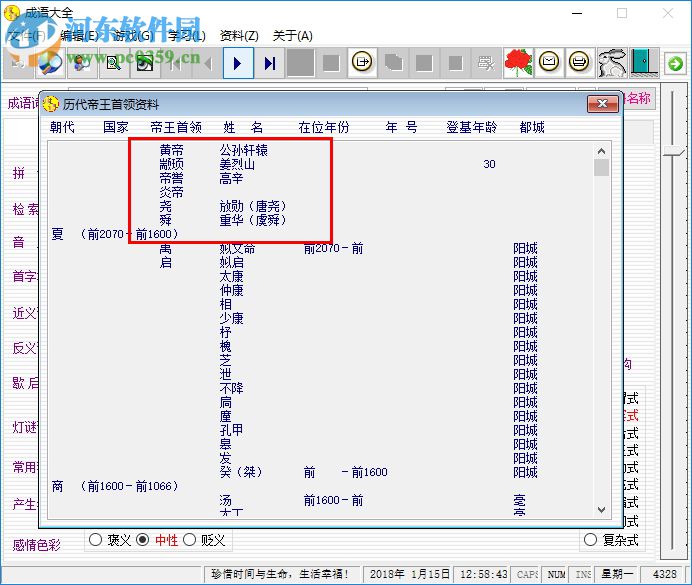This screenshot has height=585, width=692.
Task: Click the printer icon
Action: click(579, 62)
